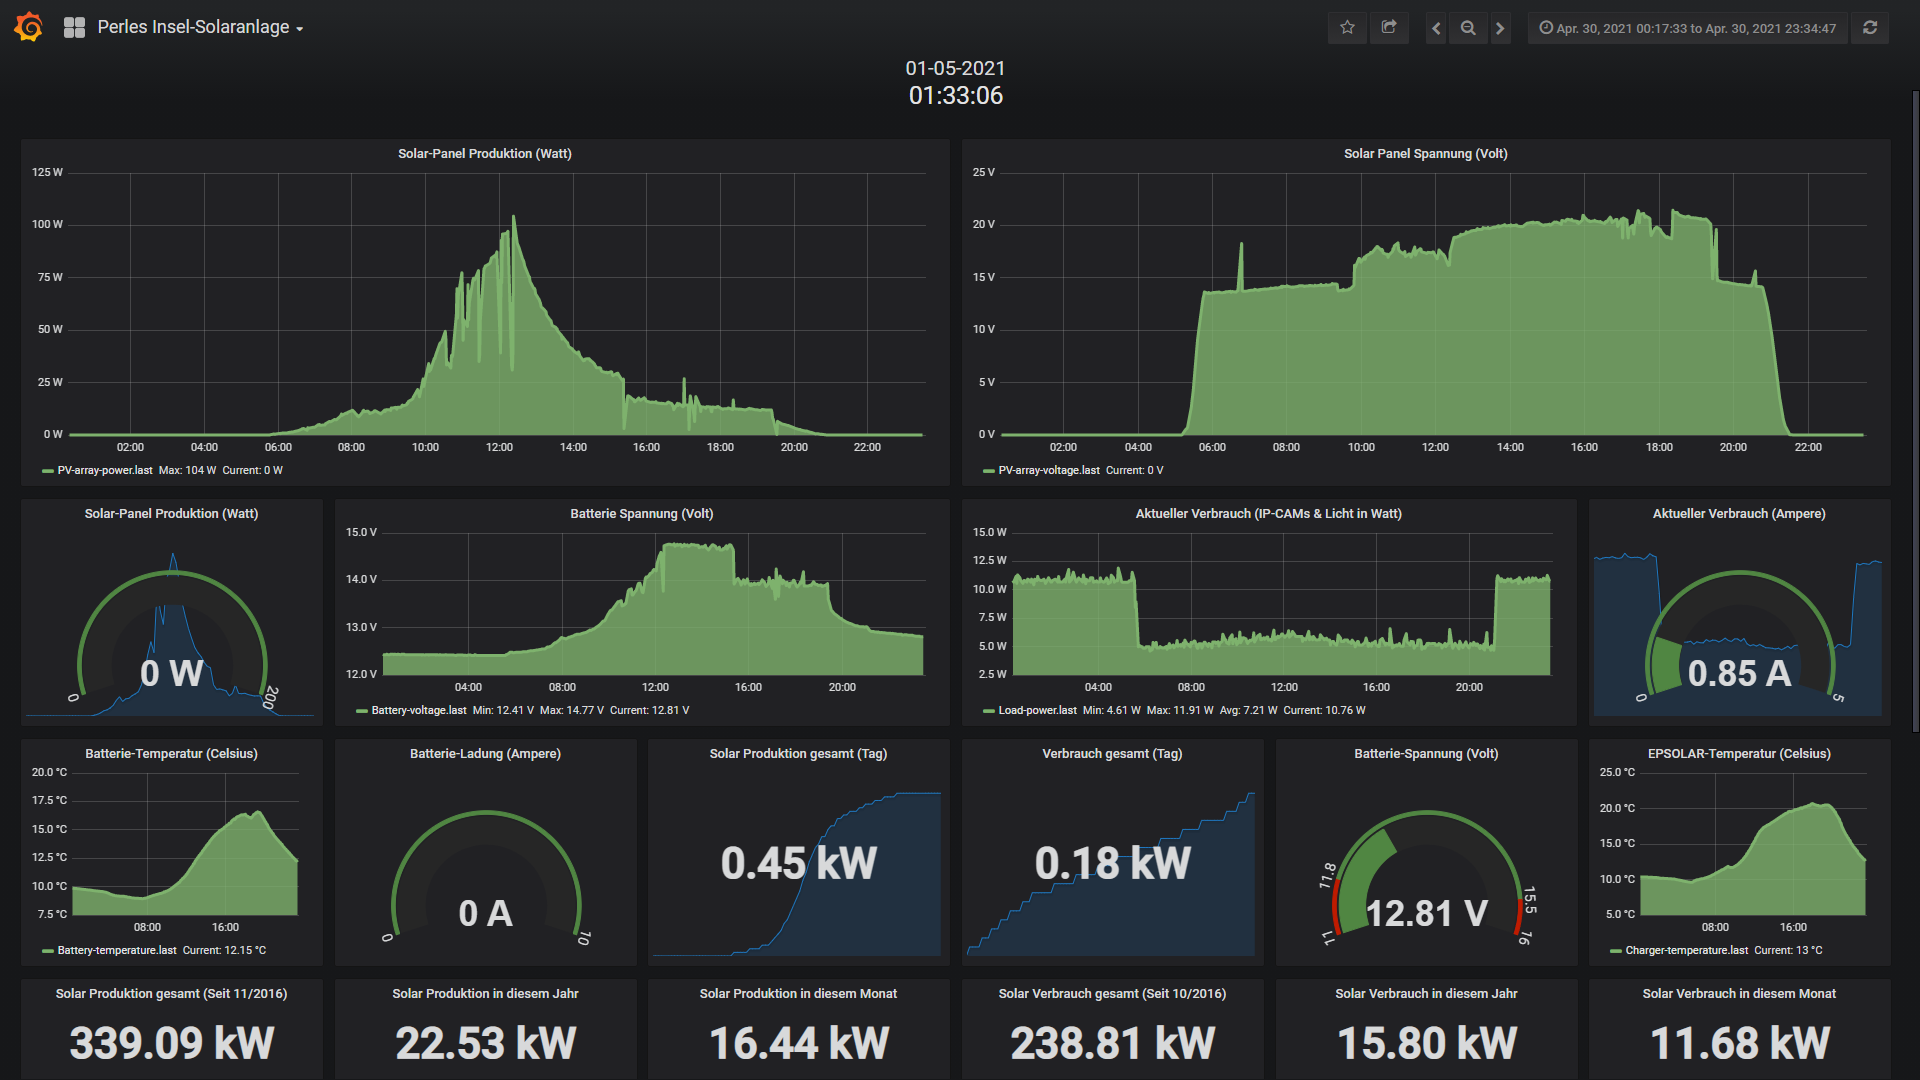This screenshot has height=1080, width=1920.
Task: Click the share dashboard icon
Action: click(1389, 28)
